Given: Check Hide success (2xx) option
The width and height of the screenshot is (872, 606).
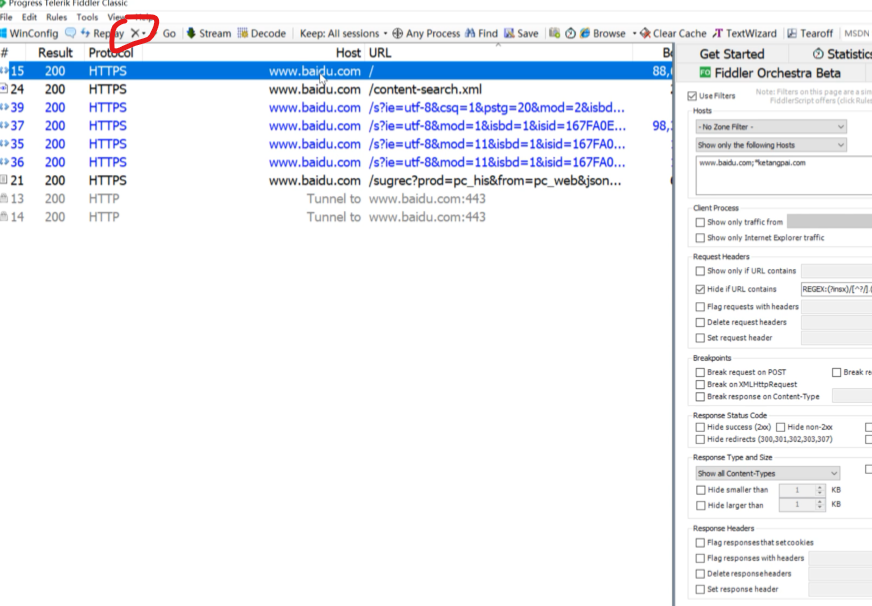Looking at the screenshot, I should point(700,428).
